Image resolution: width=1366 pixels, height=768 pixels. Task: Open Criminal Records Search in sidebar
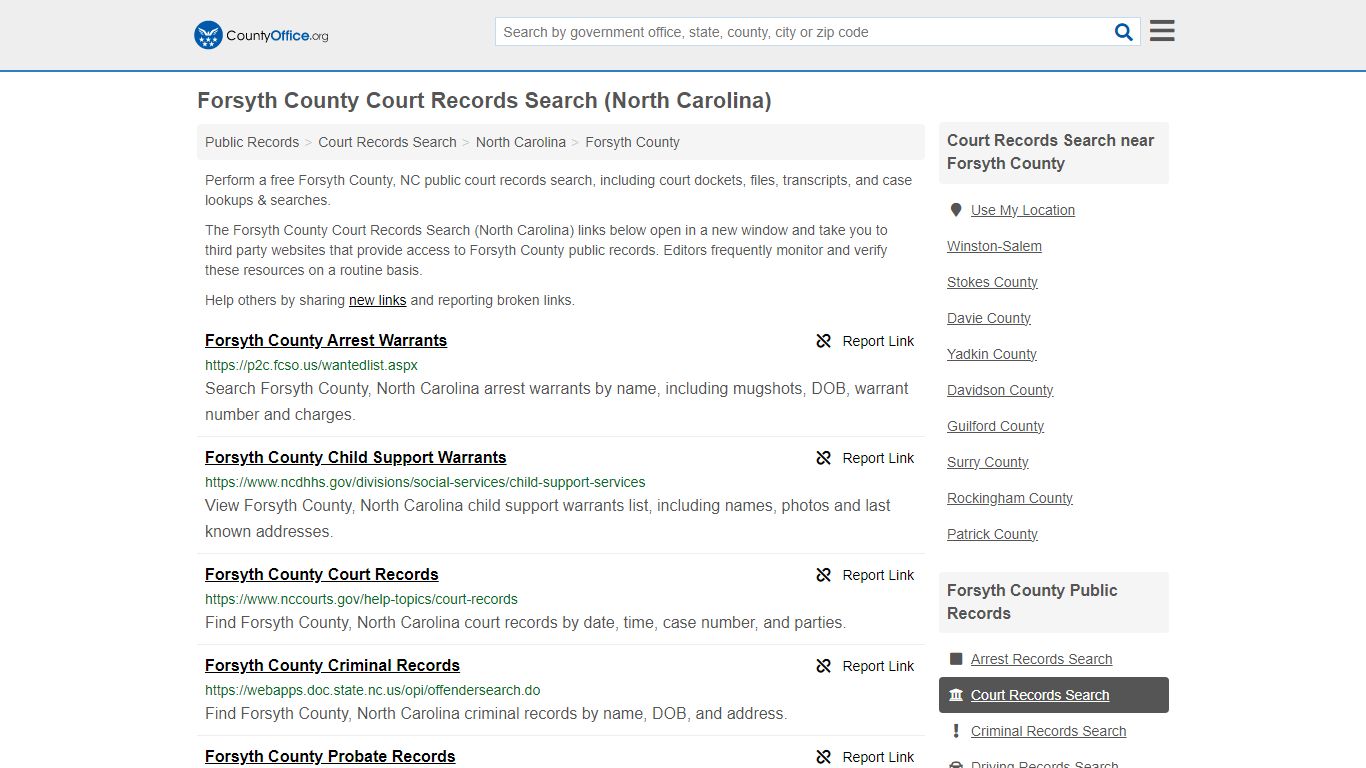(1048, 731)
